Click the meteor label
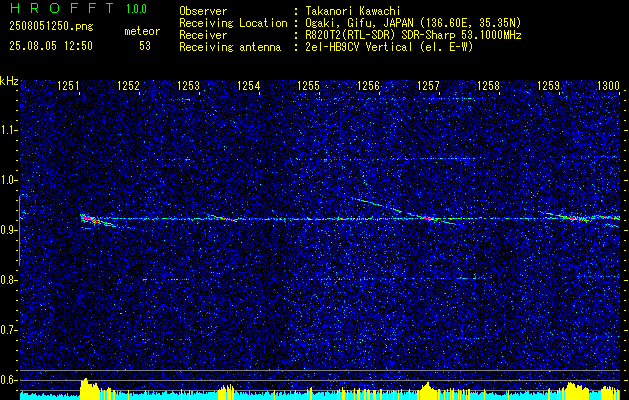 142,31
